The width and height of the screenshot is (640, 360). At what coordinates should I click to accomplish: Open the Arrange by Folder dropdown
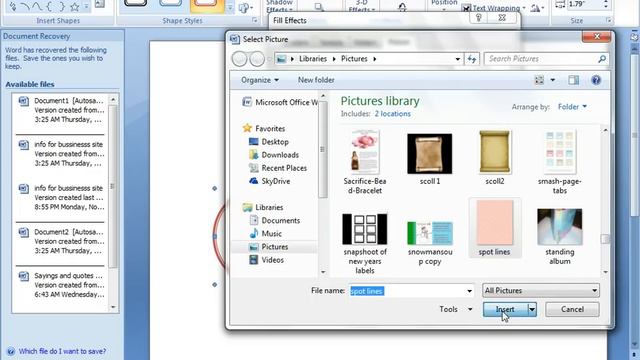(x=572, y=107)
